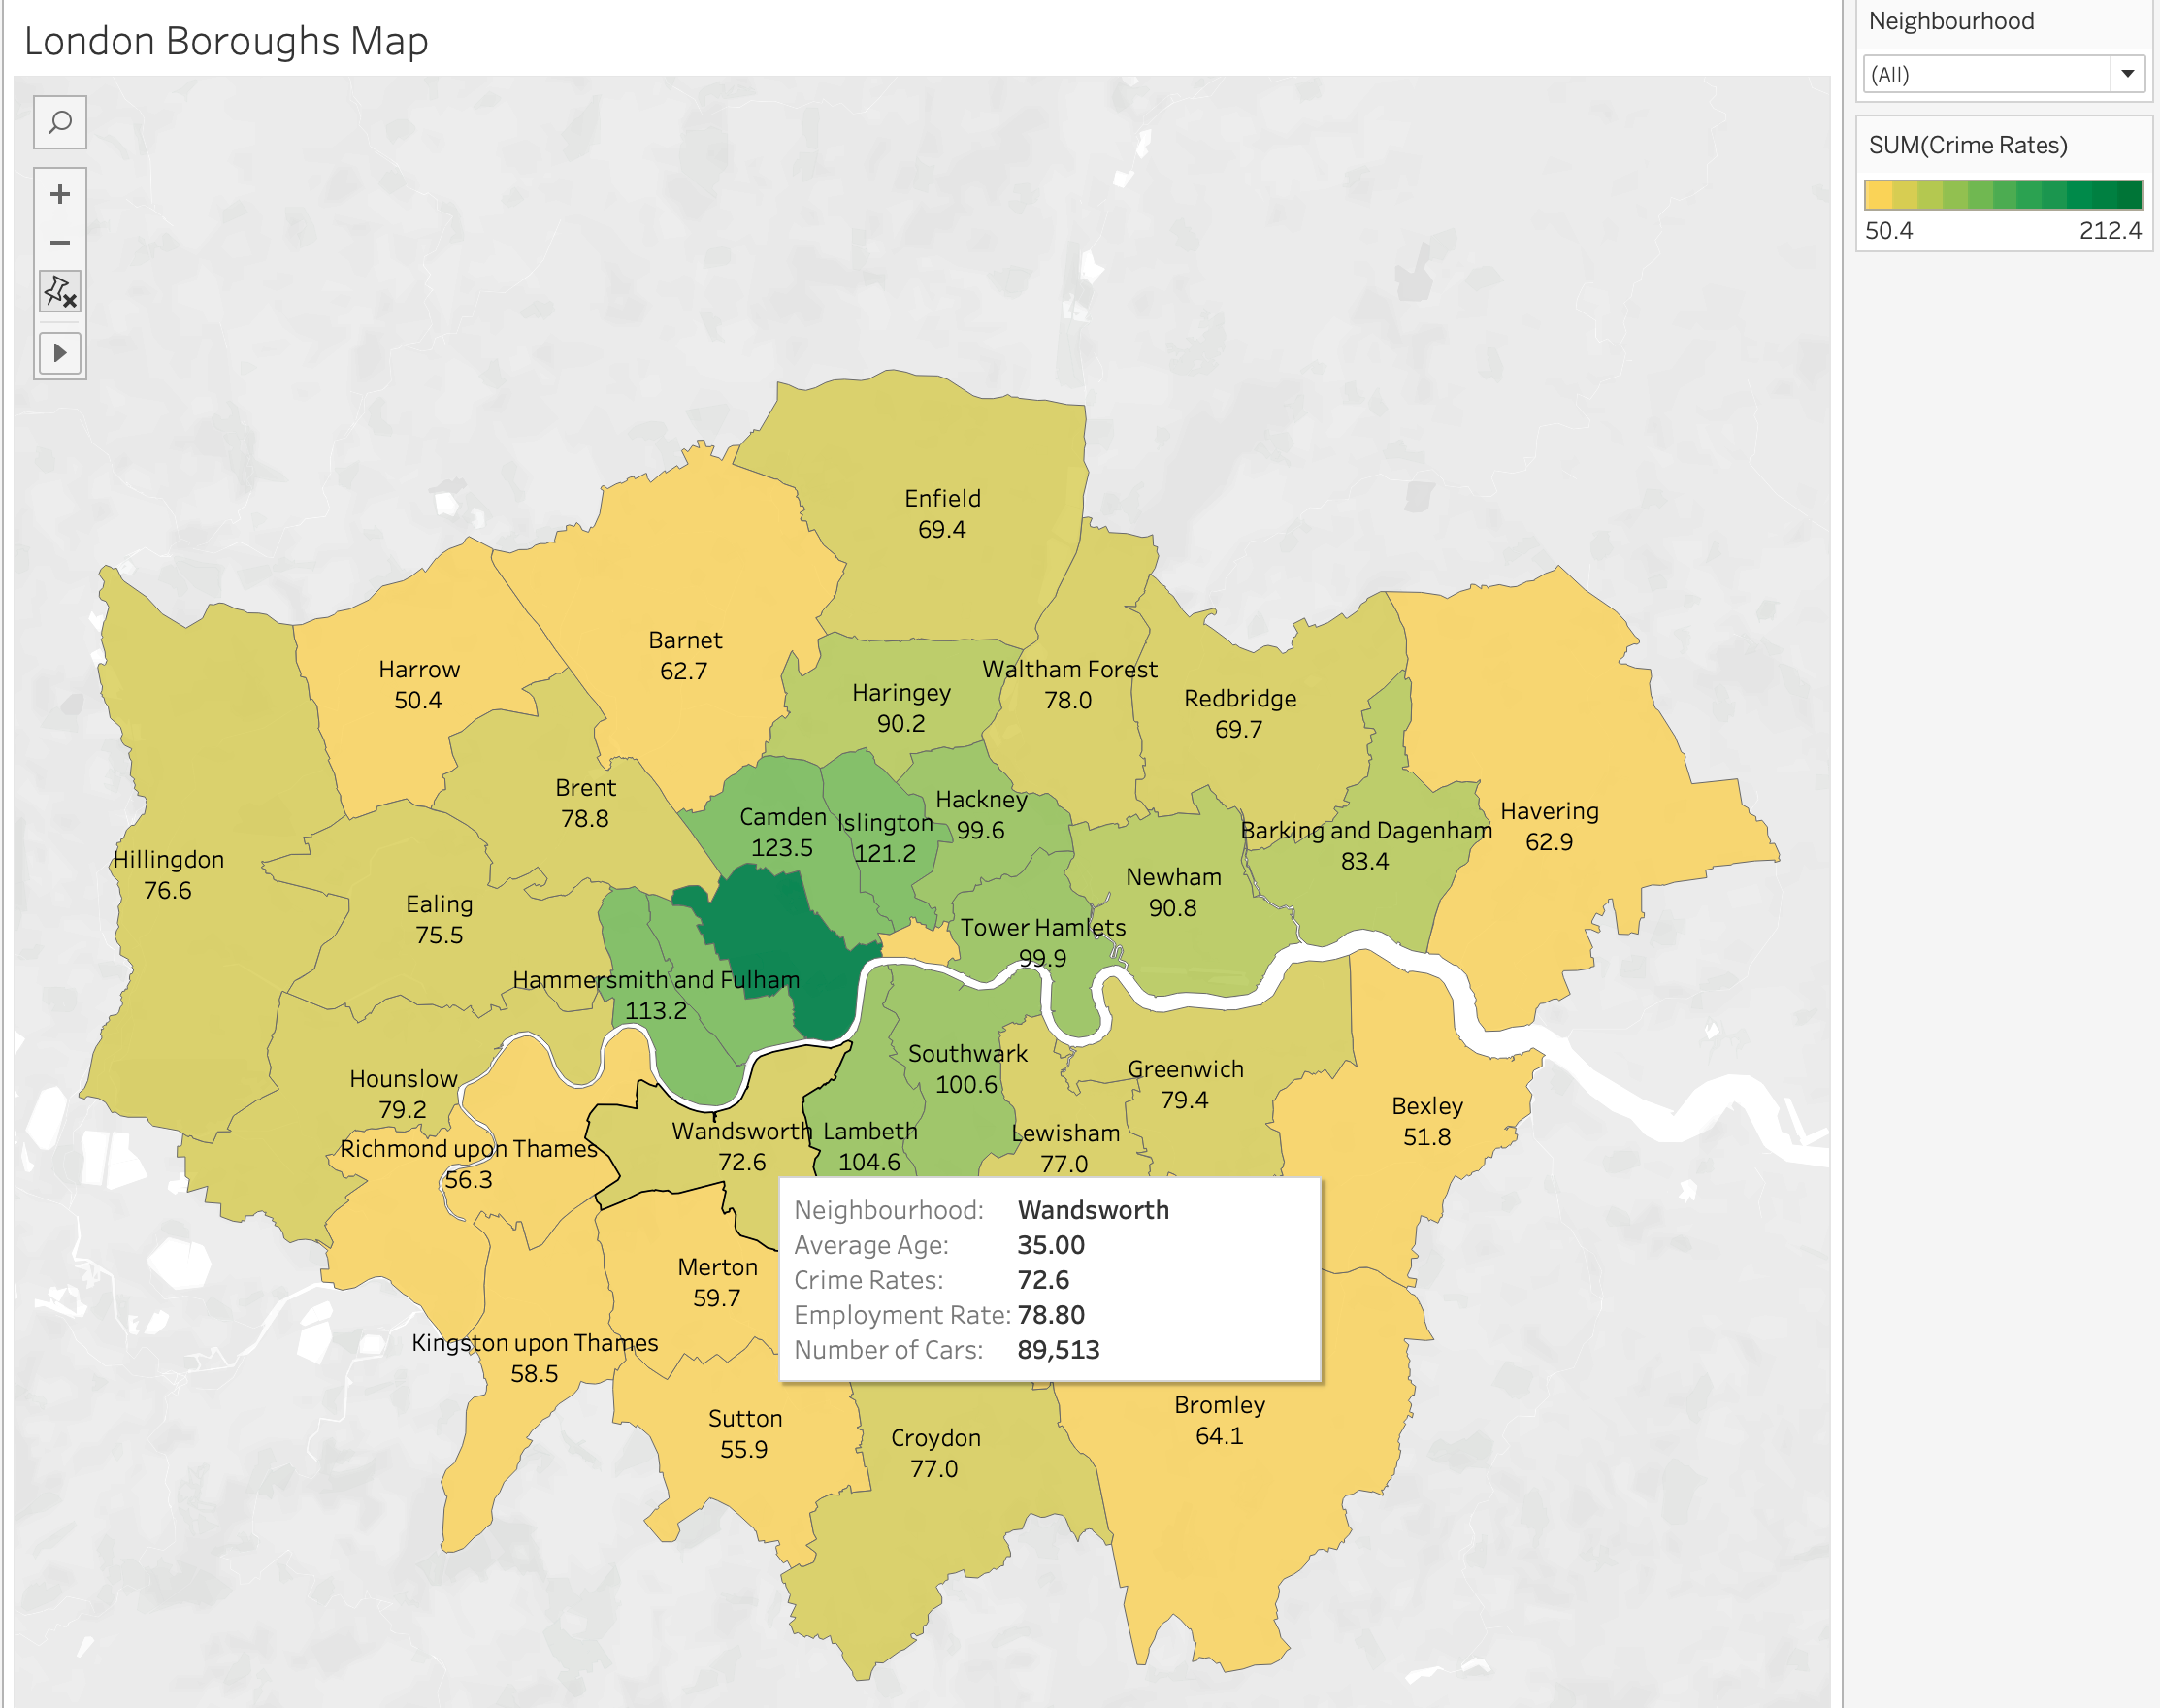Open the Neighbourhood filter dropdown arrow

2127,74
